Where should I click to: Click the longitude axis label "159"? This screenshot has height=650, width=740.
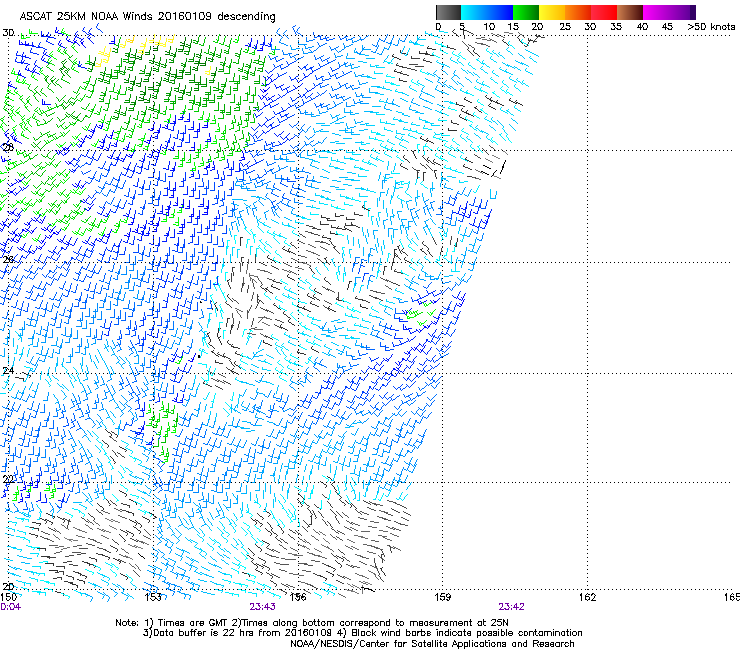(442, 597)
